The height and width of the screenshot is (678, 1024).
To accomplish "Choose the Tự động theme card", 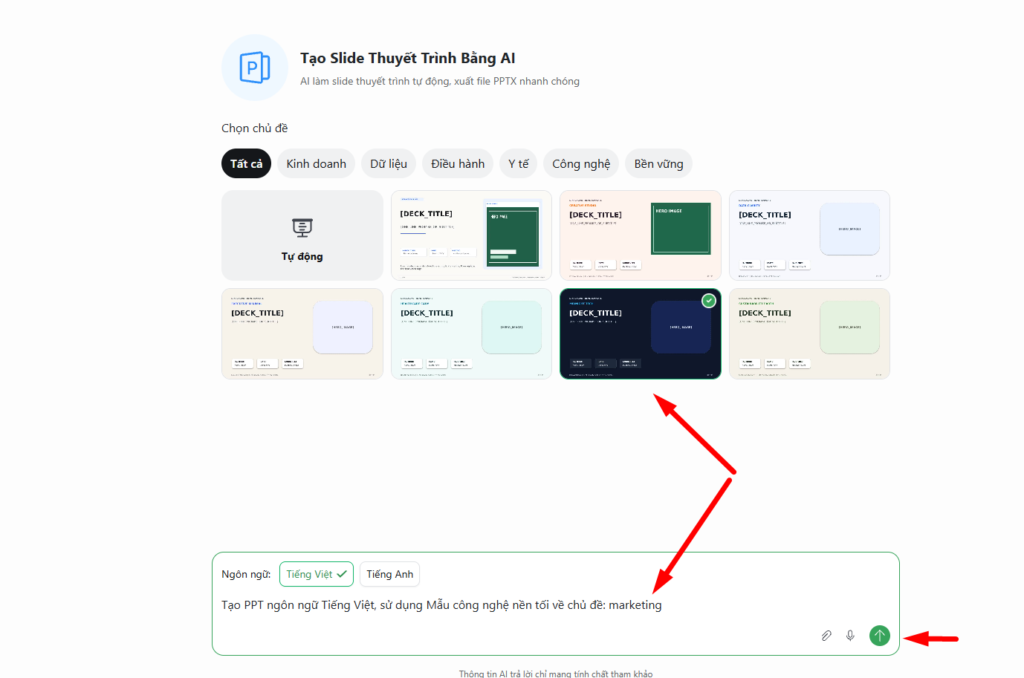I will (302, 235).
